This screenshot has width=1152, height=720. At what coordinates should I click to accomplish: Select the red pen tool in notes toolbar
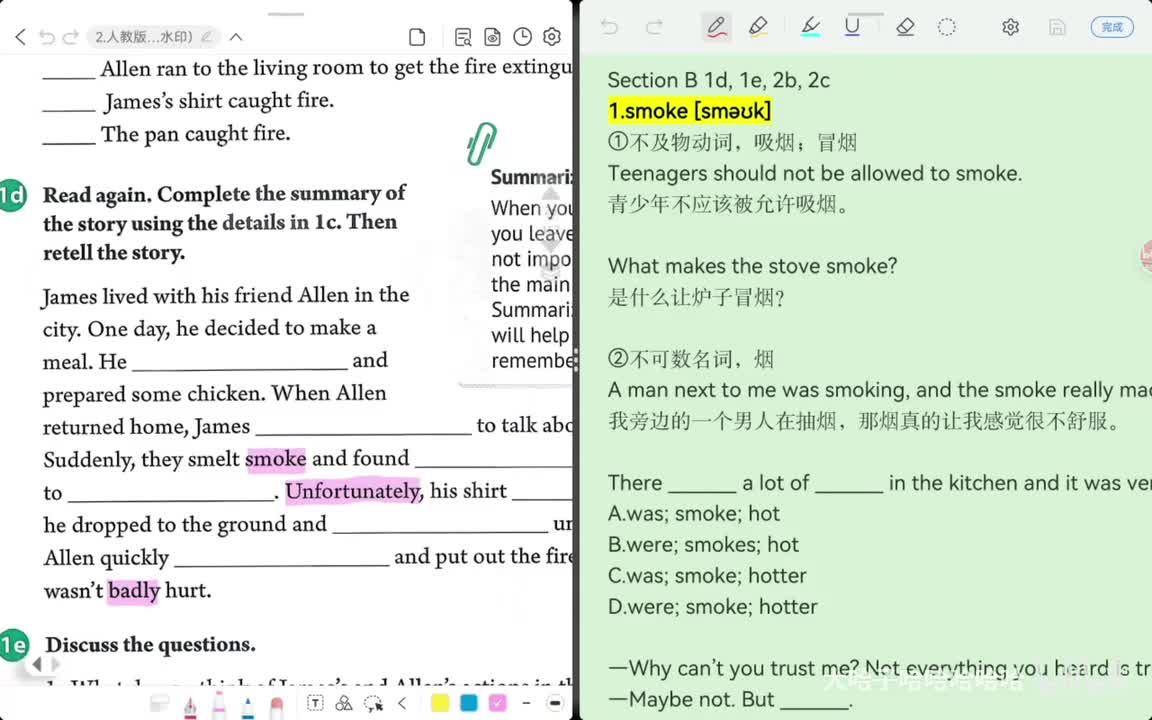pyautogui.click(x=716, y=28)
